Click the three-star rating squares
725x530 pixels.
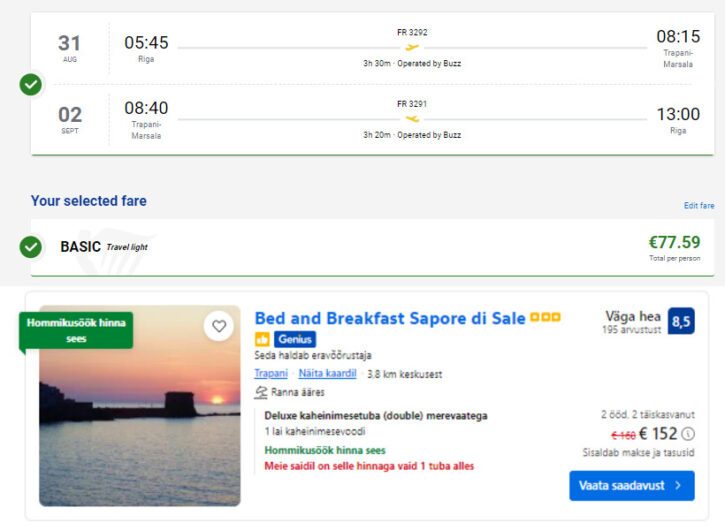pos(545,317)
